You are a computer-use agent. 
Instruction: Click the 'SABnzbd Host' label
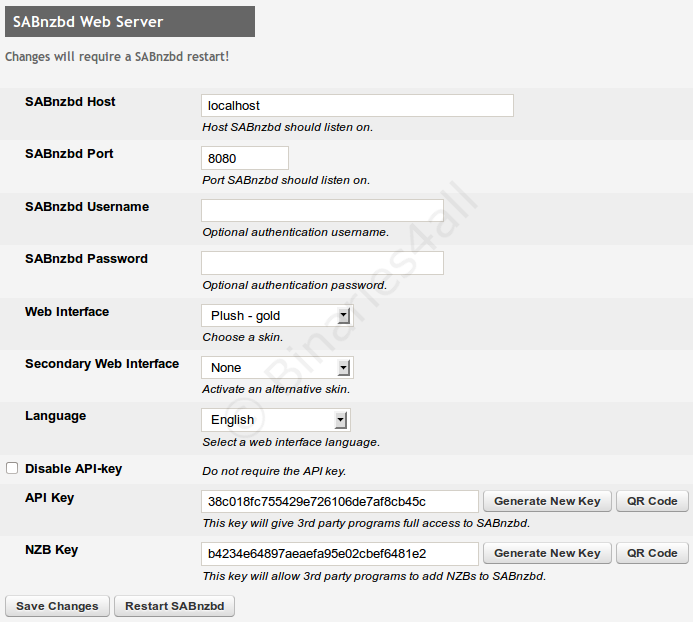[x=70, y=102]
